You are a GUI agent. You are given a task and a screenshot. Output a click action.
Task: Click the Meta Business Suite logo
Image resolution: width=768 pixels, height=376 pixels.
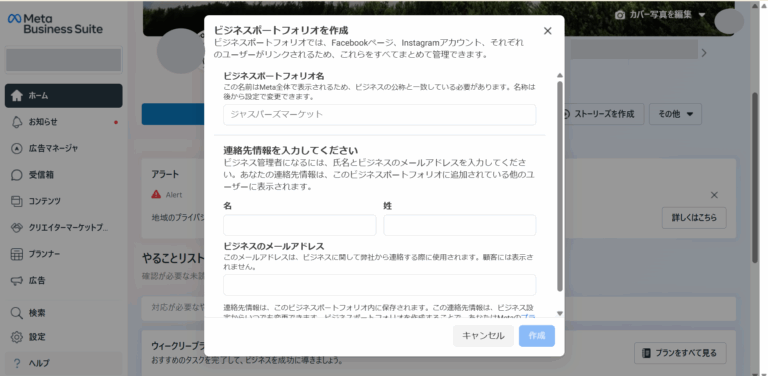(x=55, y=24)
